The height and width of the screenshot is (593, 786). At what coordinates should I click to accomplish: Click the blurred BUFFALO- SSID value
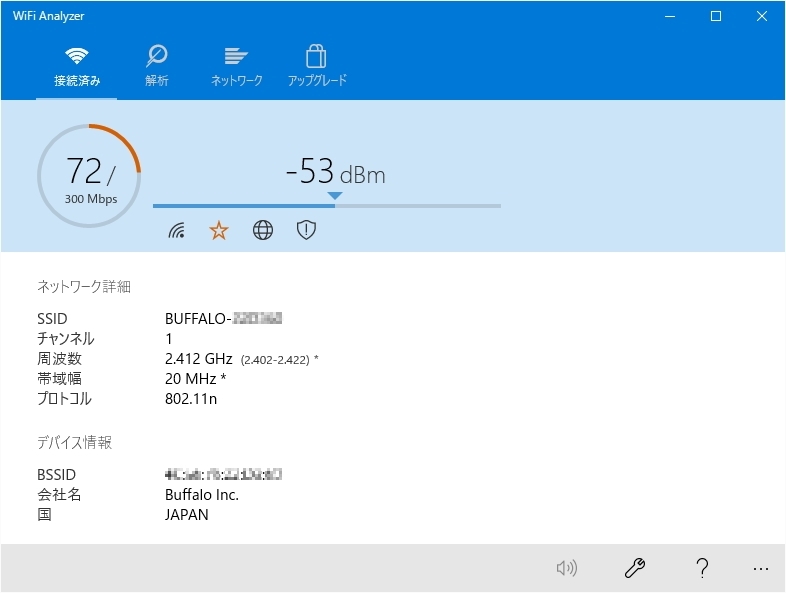223,318
